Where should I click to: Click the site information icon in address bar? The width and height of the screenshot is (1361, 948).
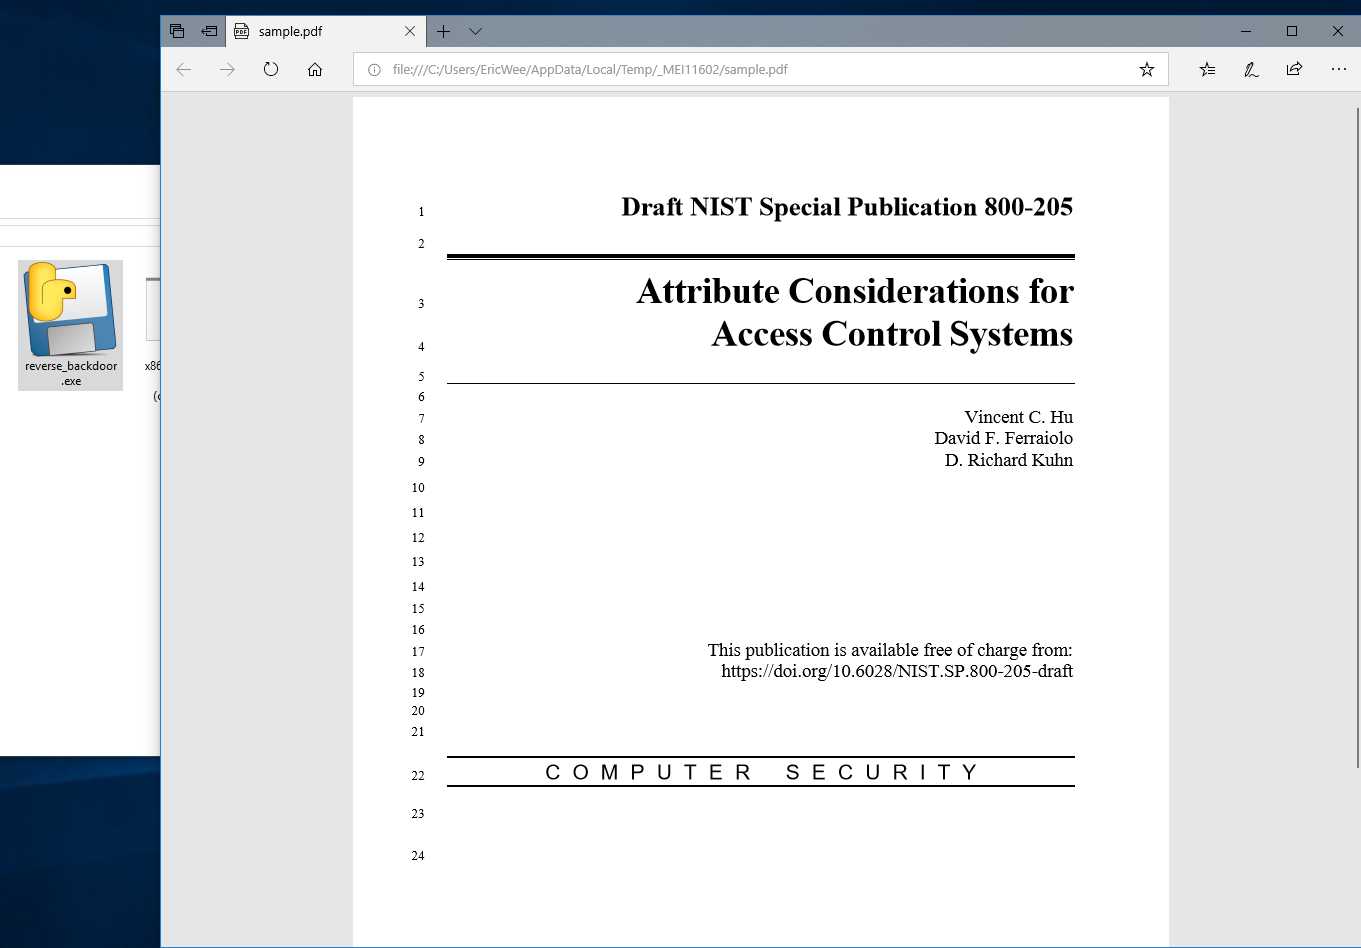tap(374, 70)
